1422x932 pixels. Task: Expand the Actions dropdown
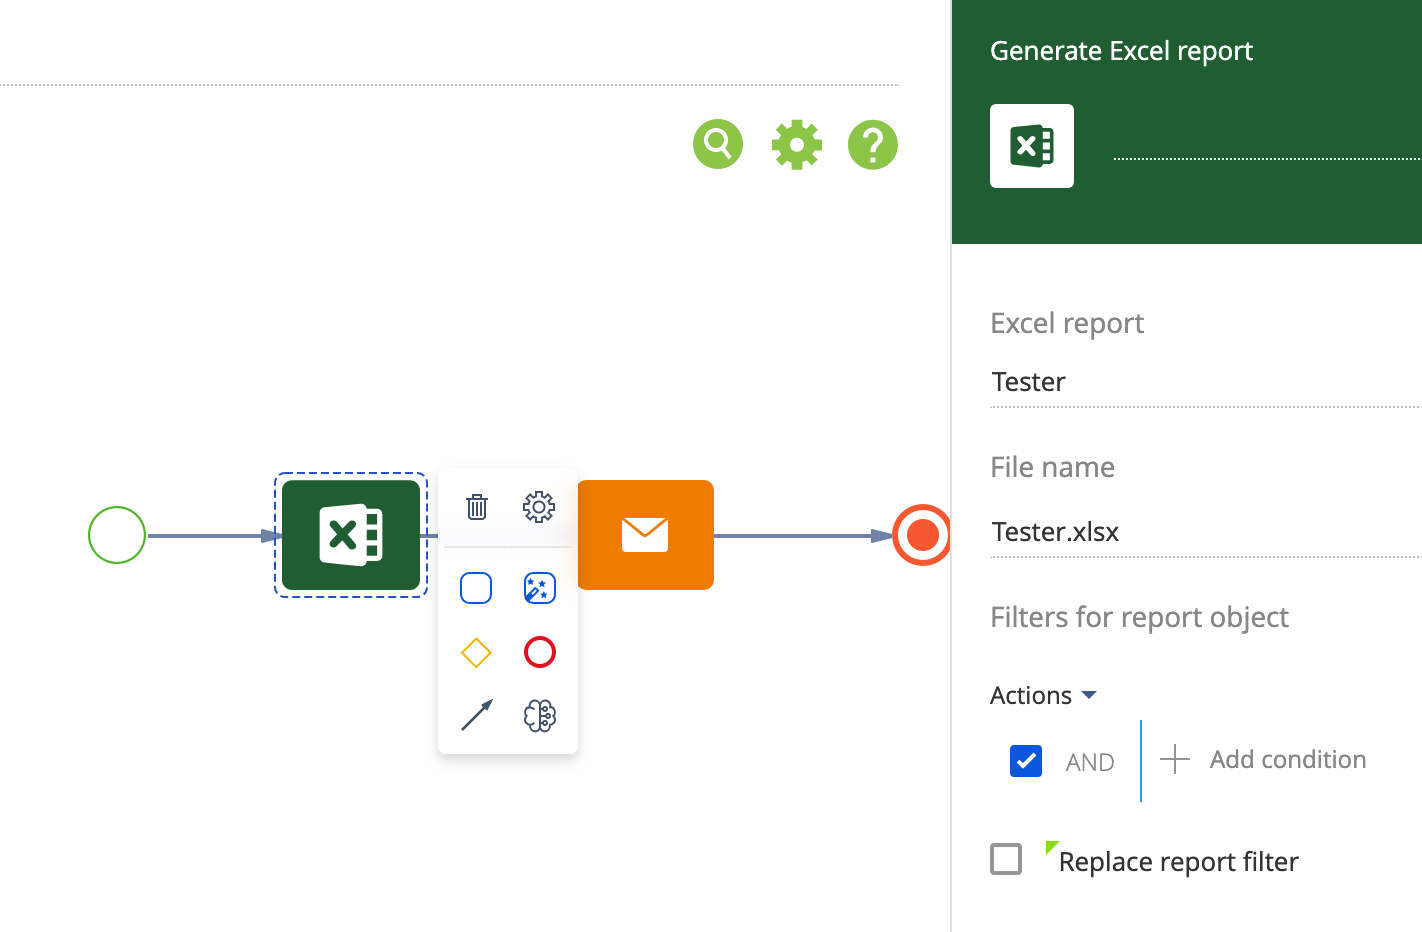point(1043,695)
